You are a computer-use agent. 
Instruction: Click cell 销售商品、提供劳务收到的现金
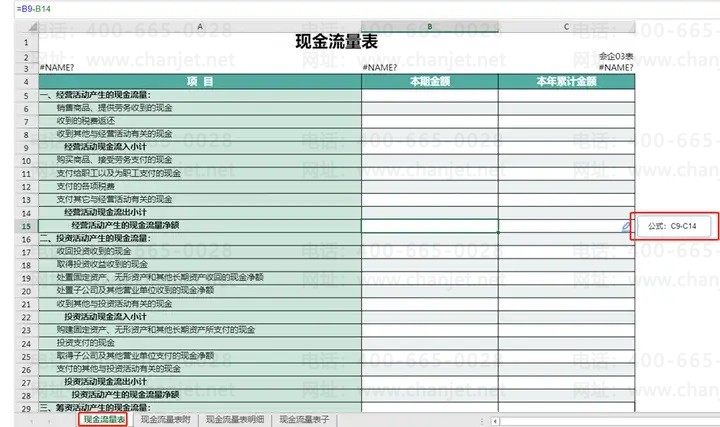pyautogui.click(x=200, y=108)
